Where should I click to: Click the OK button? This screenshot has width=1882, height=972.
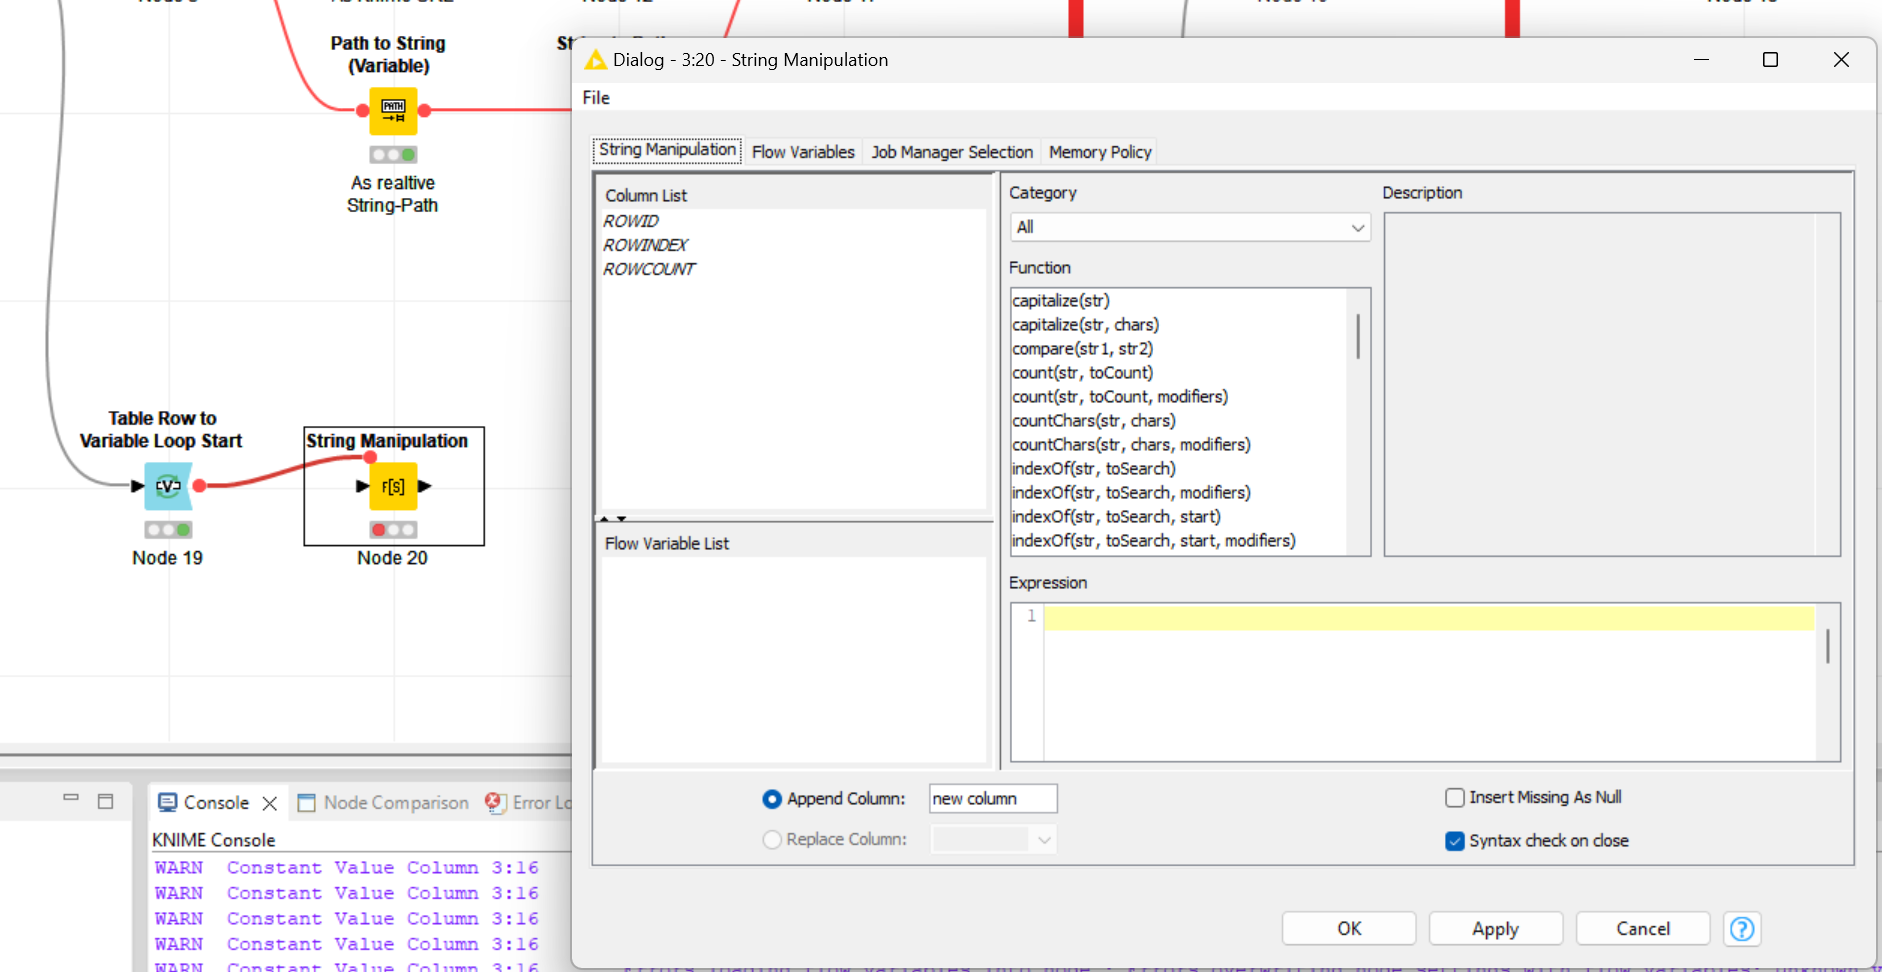(1349, 929)
